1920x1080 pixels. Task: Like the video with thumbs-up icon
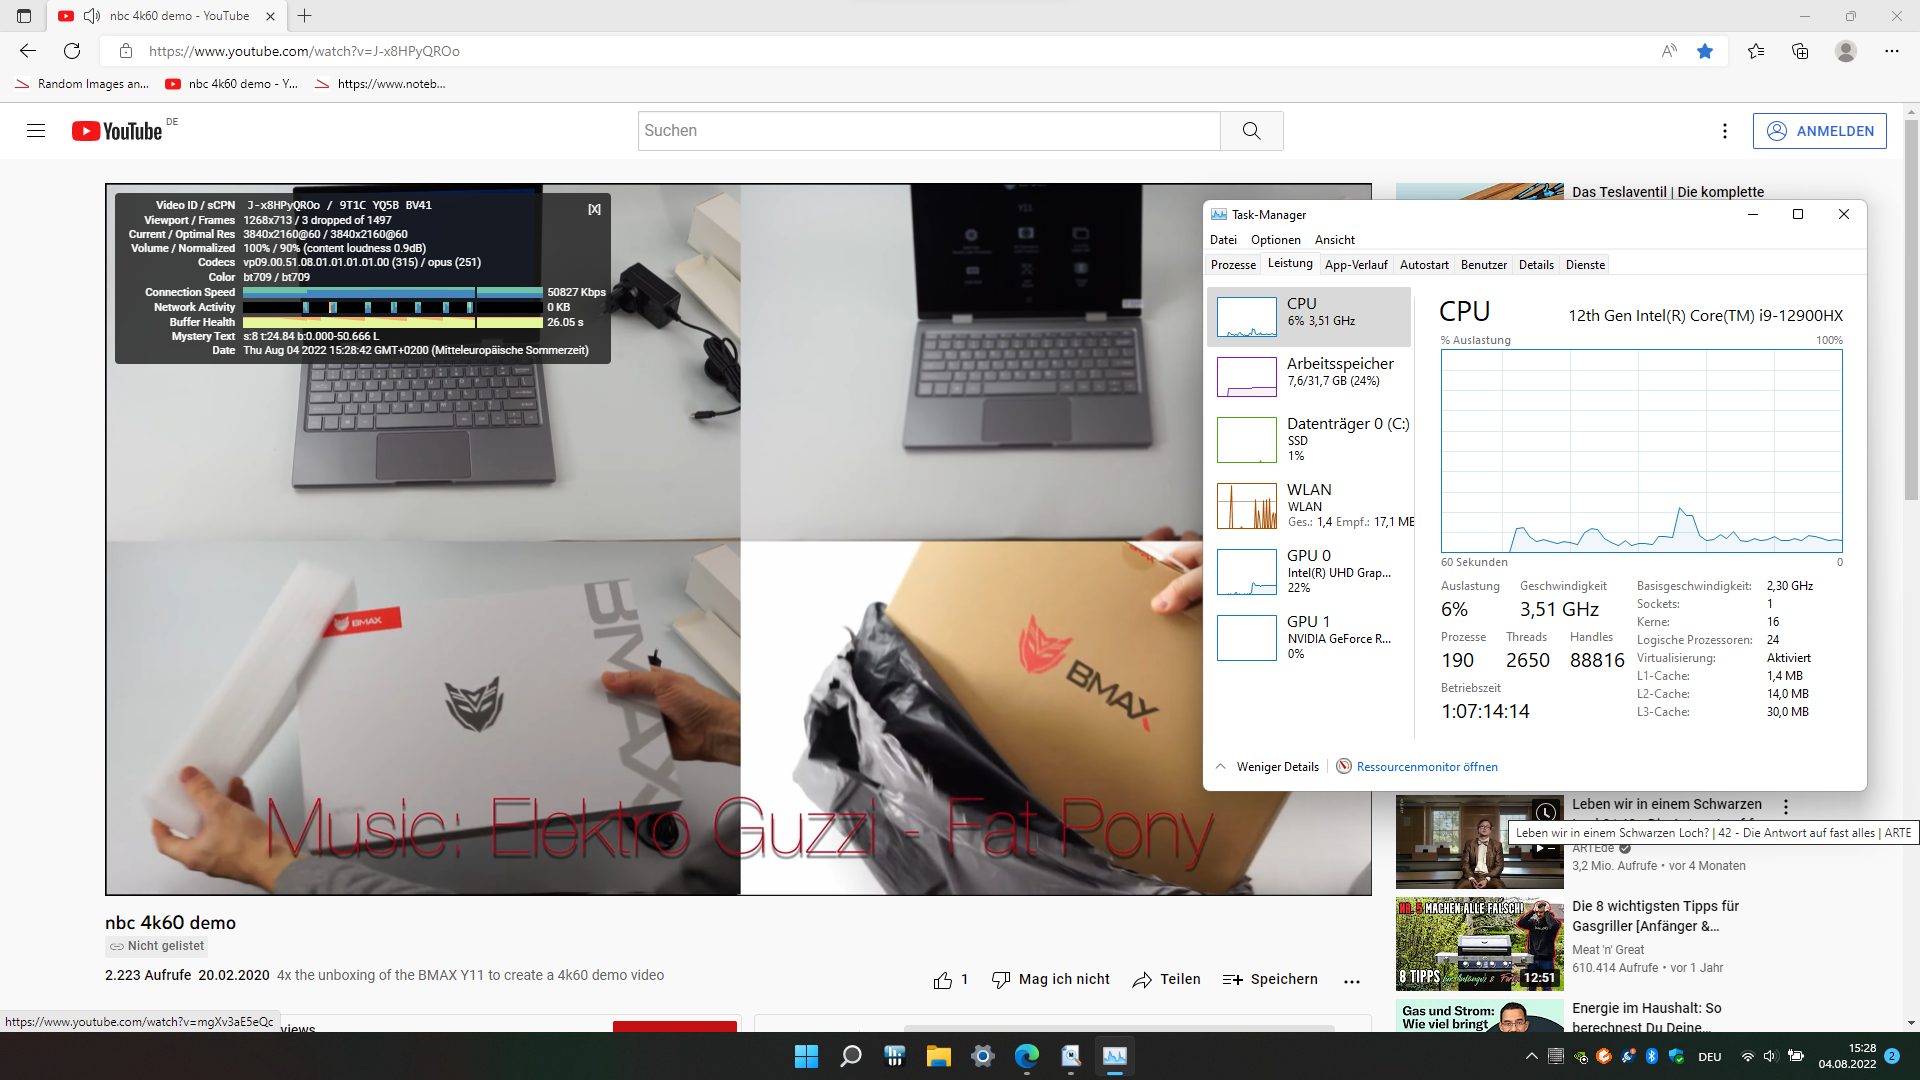click(942, 980)
